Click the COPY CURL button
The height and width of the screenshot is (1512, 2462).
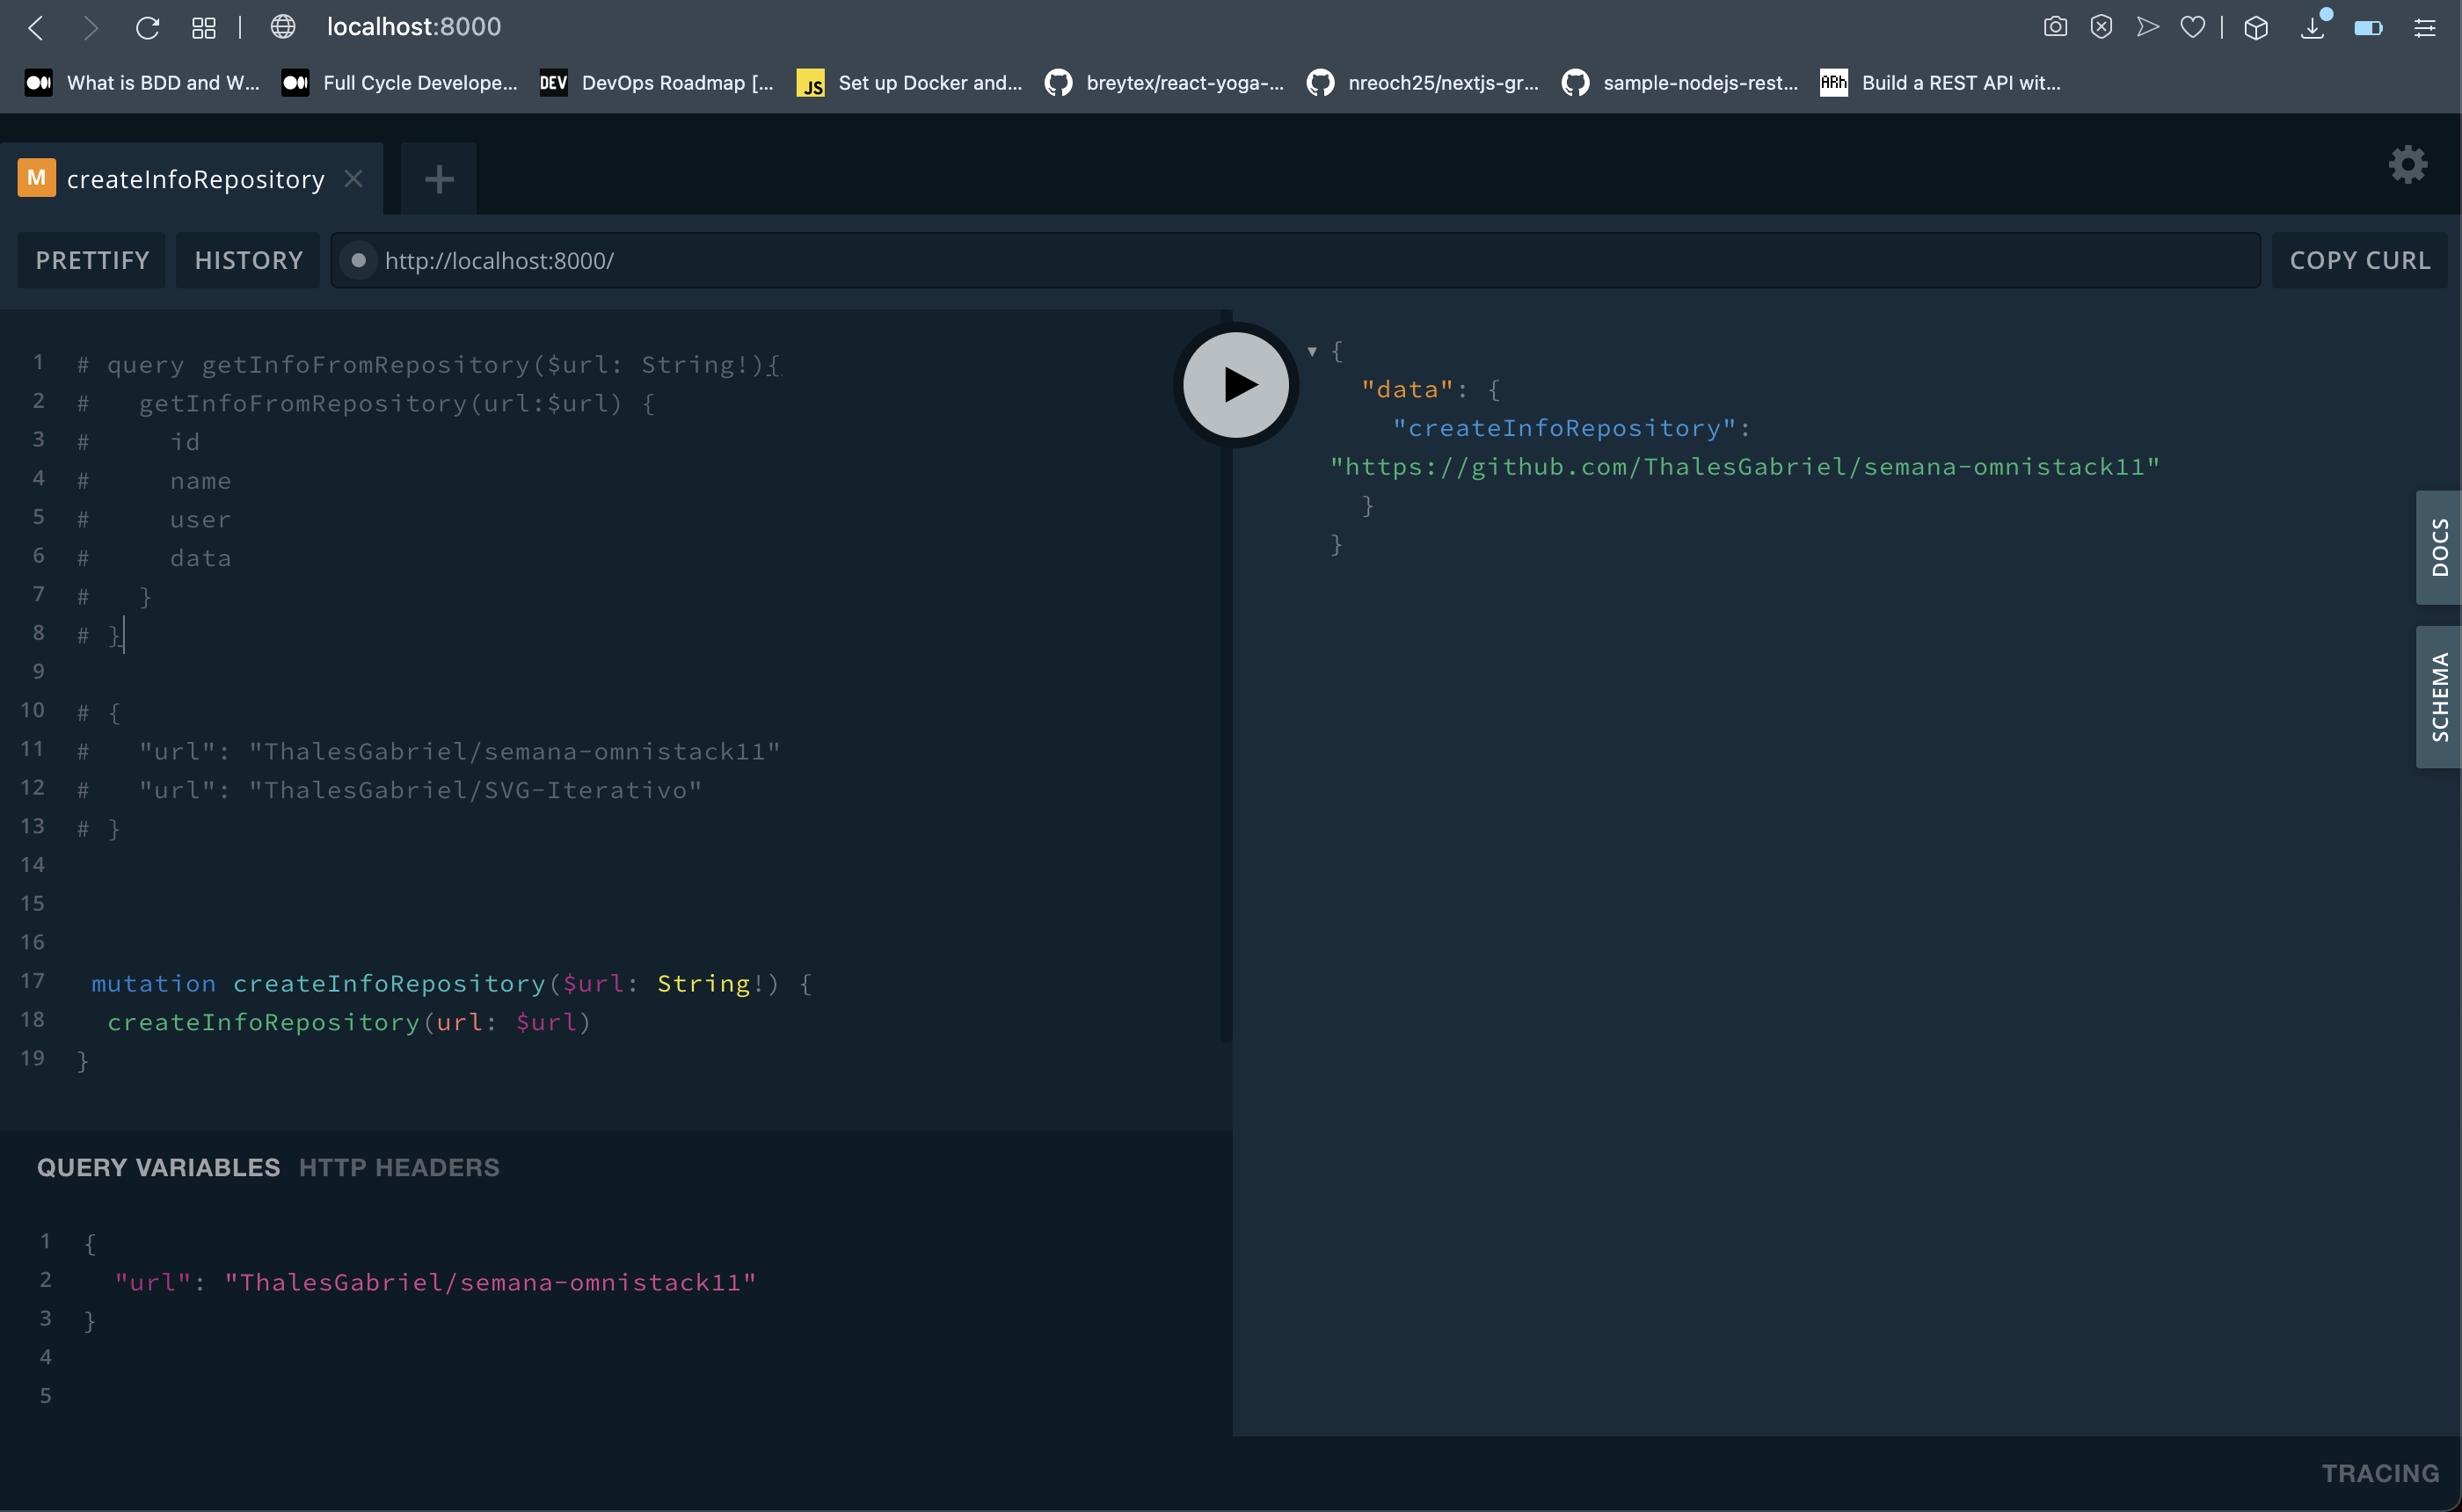pos(2359,260)
